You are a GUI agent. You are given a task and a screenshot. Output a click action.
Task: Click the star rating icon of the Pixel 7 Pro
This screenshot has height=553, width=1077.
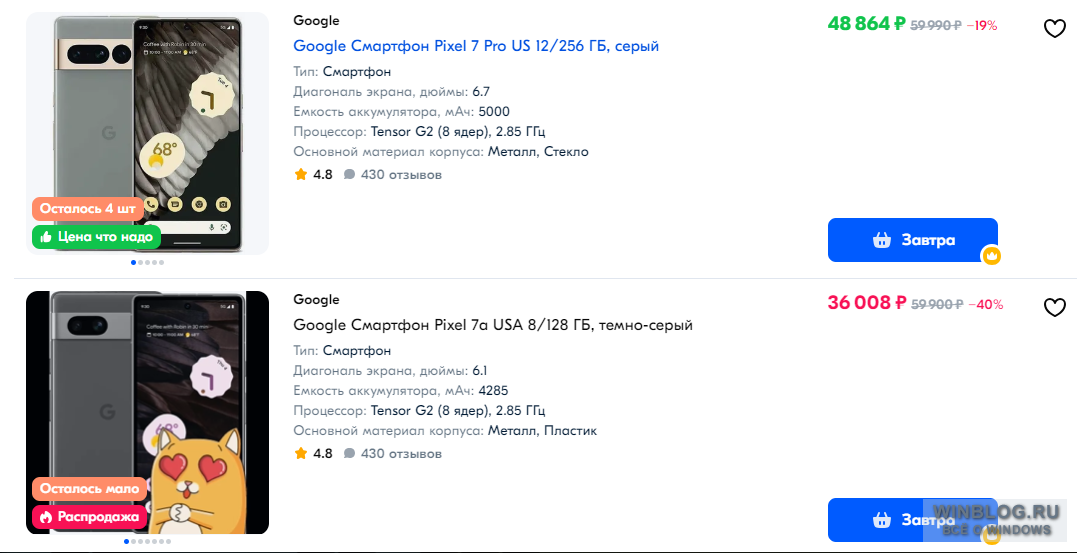coord(300,174)
